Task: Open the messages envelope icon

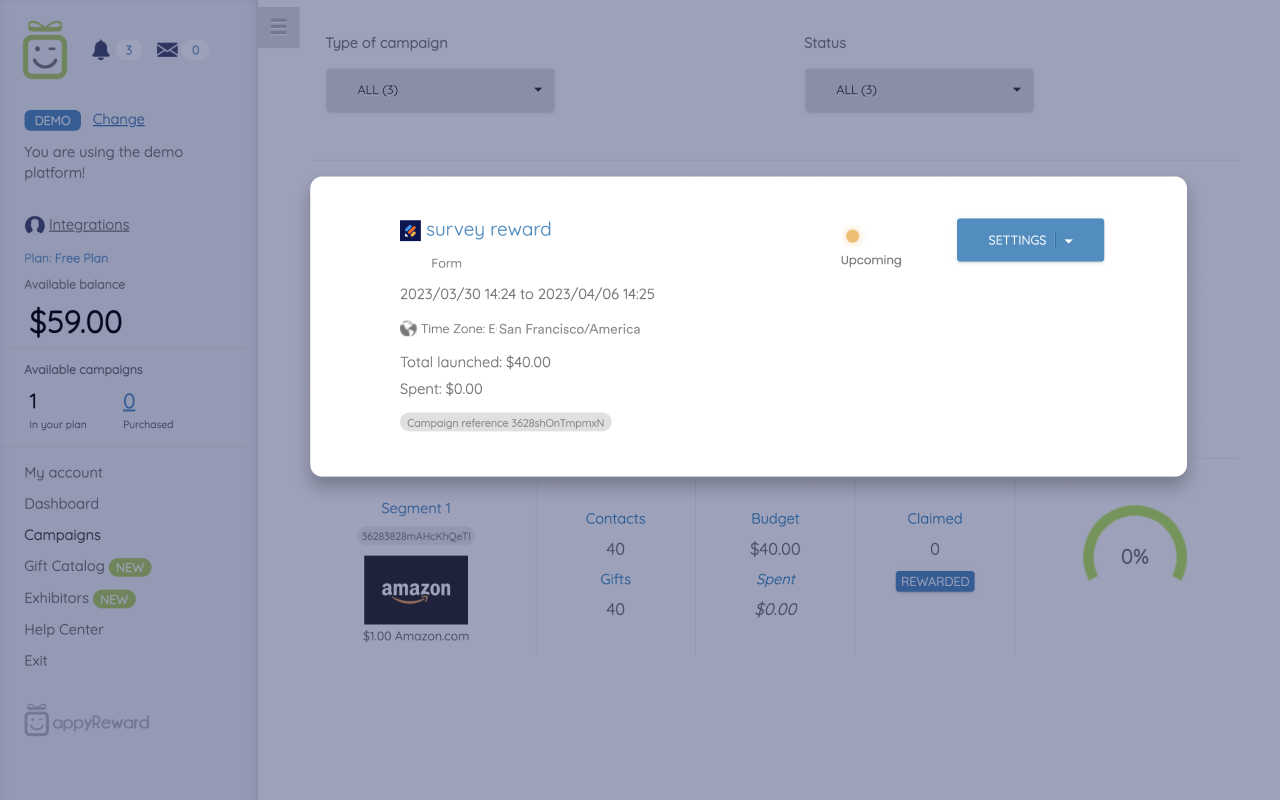Action: pyautogui.click(x=166, y=48)
